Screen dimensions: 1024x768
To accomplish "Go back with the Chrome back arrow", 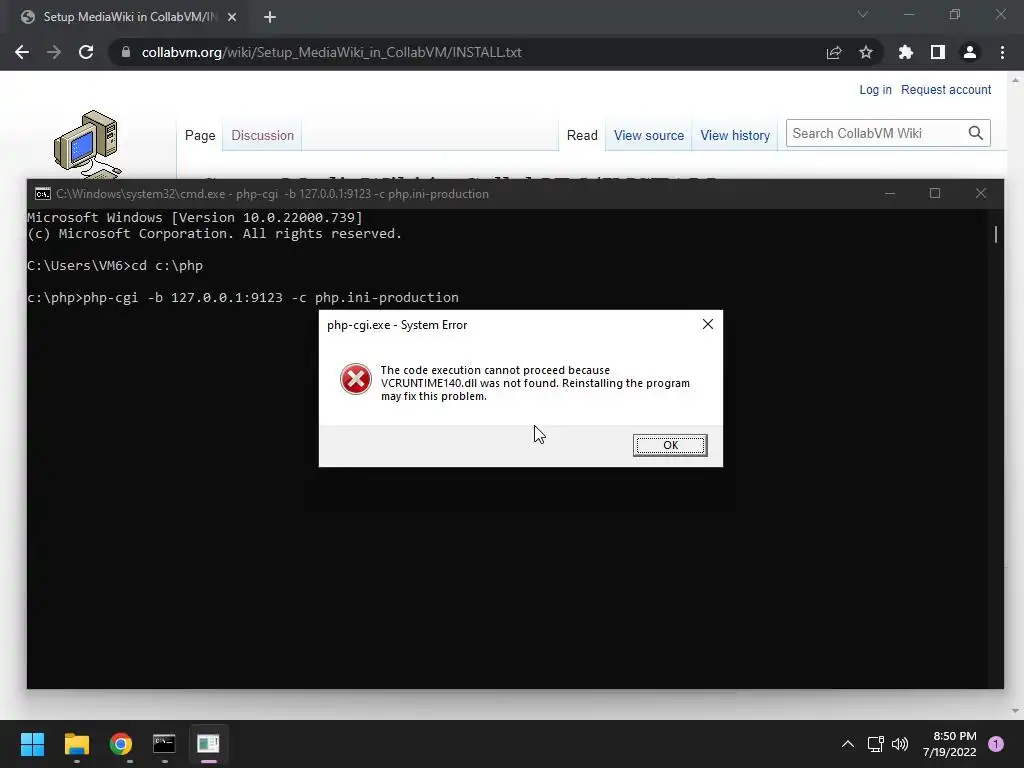I will (x=22, y=52).
